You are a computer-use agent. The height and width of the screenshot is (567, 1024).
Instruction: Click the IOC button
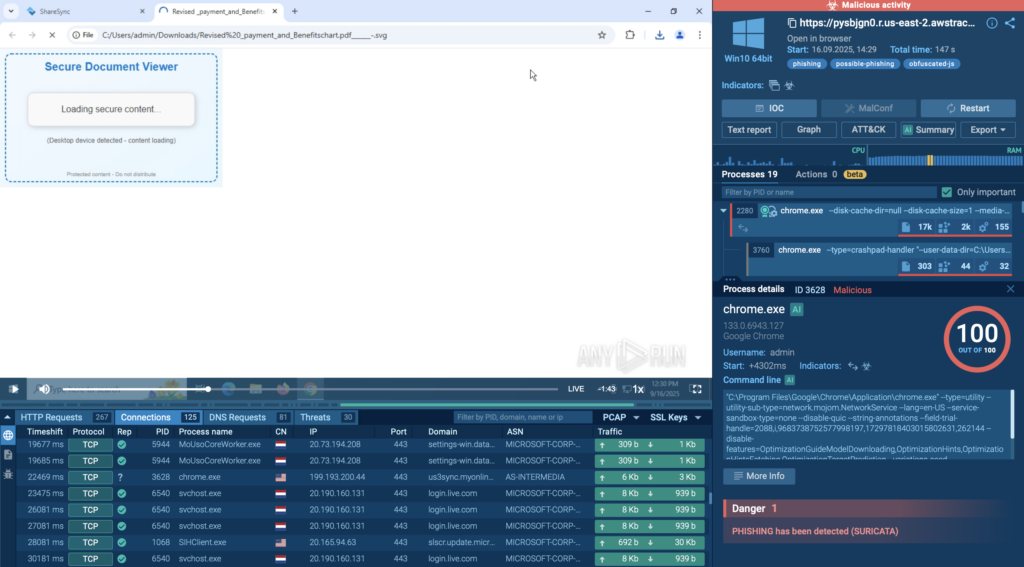(769, 108)
